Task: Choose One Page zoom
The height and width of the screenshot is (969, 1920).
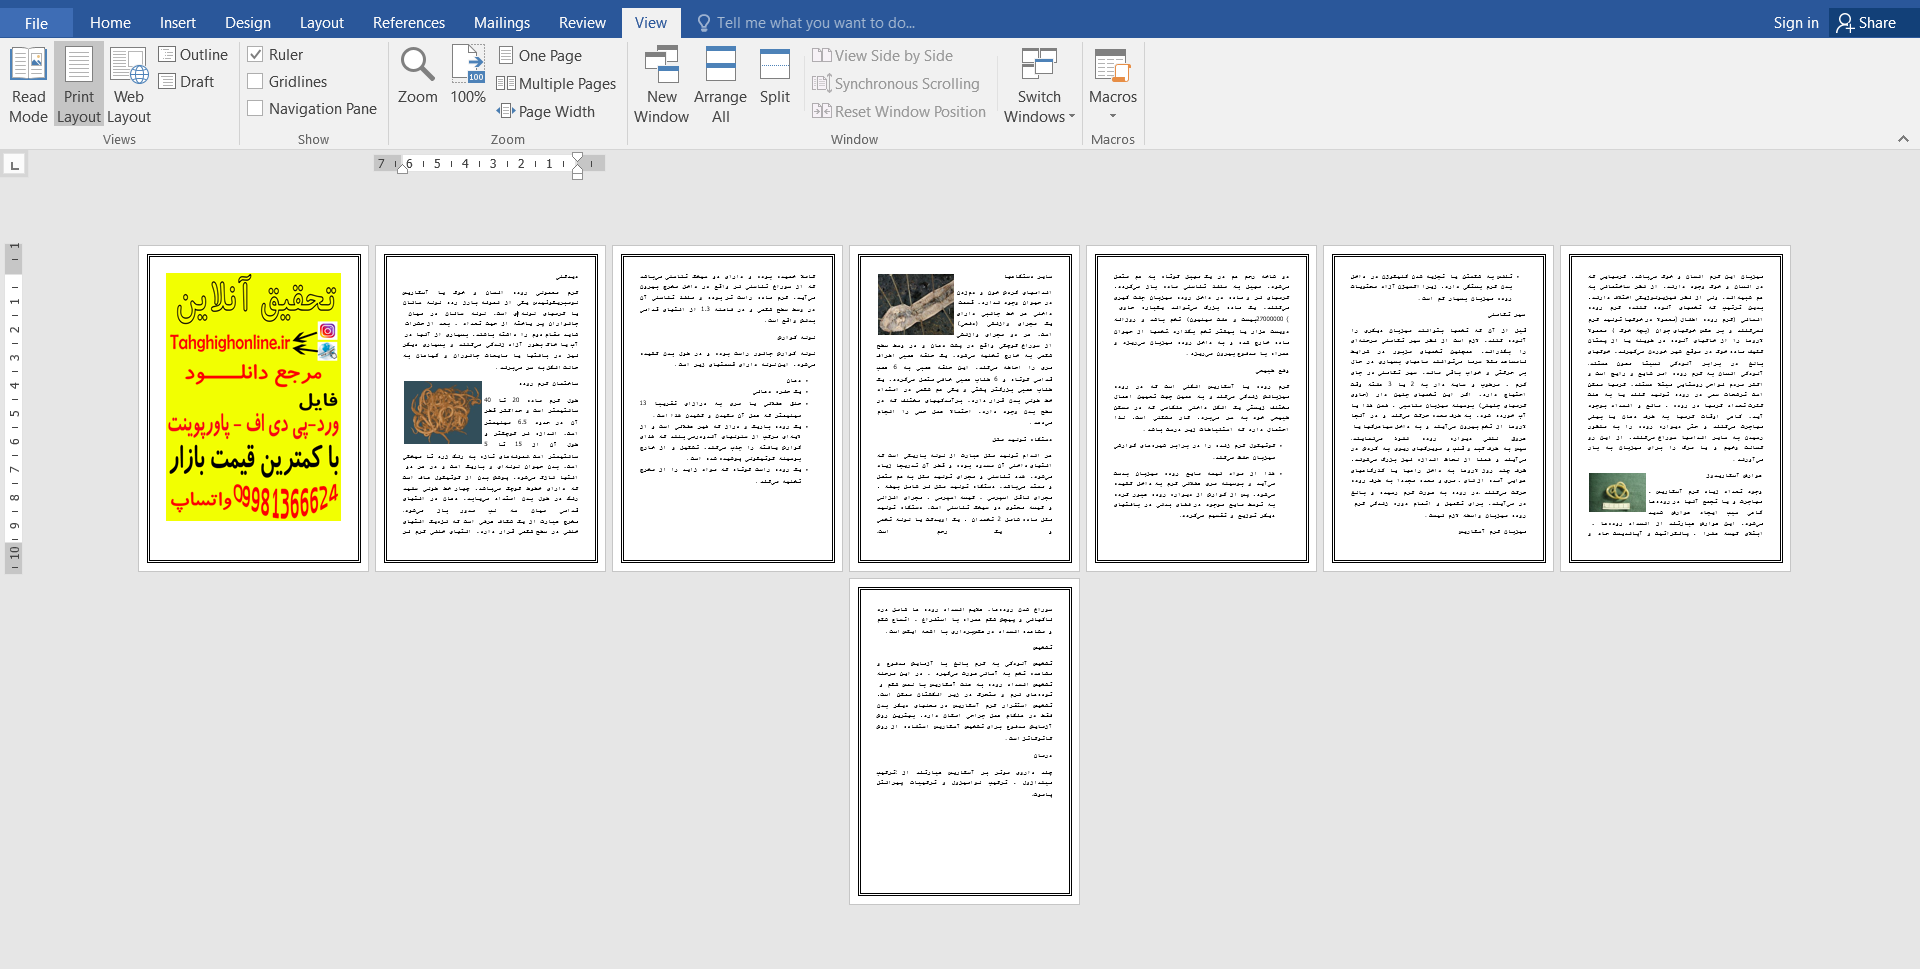Action: [x=540, y=56]
